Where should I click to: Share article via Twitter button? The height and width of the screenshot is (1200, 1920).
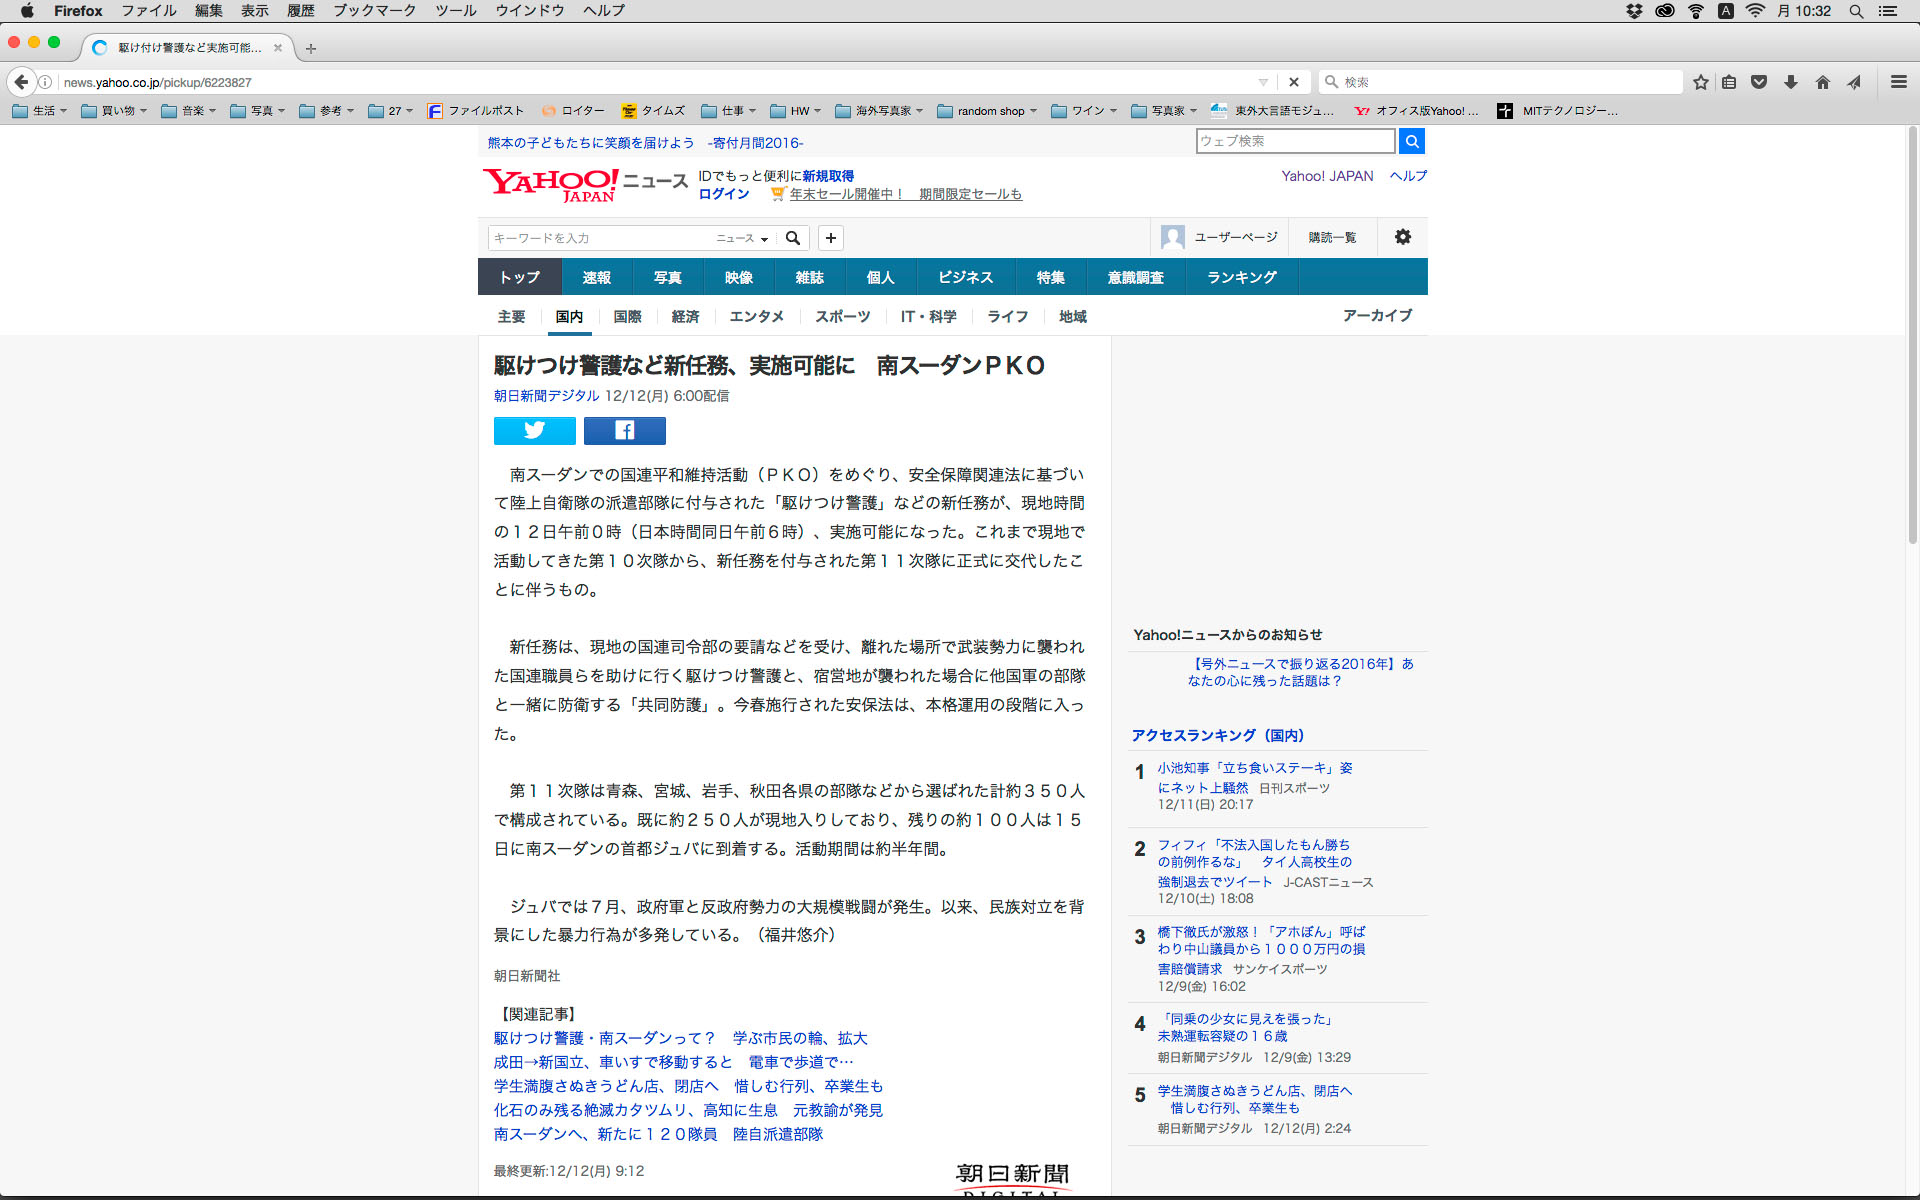click(534, 430)
